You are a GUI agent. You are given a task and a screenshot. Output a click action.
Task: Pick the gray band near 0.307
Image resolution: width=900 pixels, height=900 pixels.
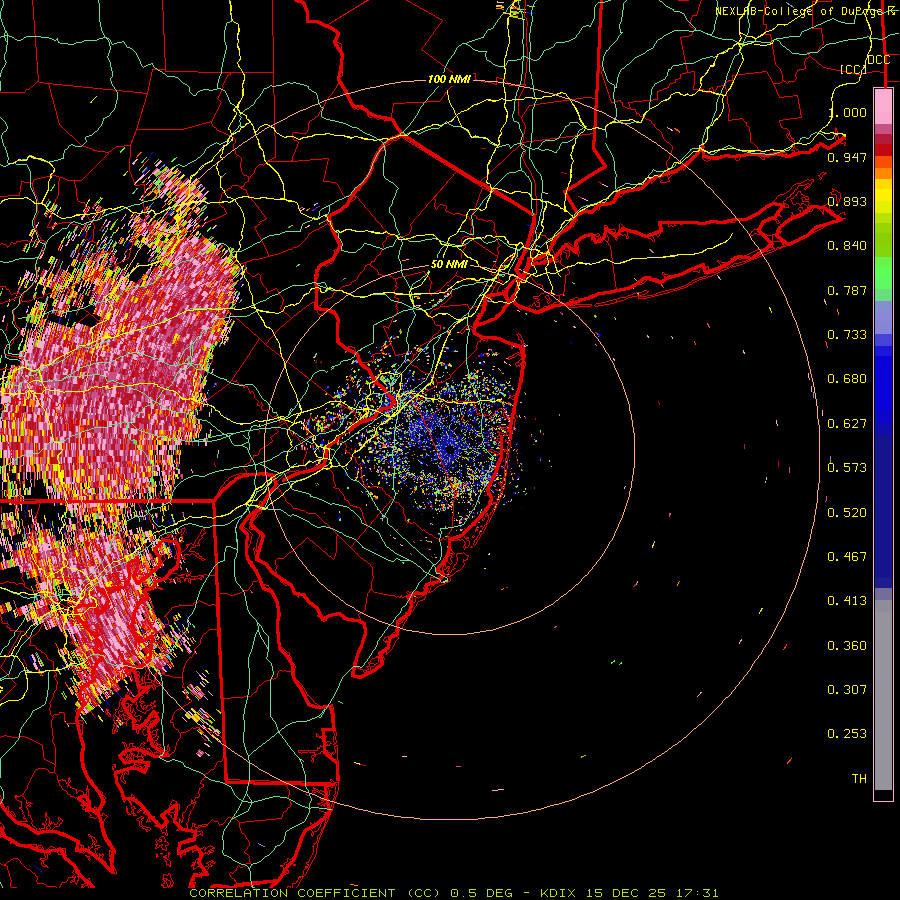pos(883,695)
